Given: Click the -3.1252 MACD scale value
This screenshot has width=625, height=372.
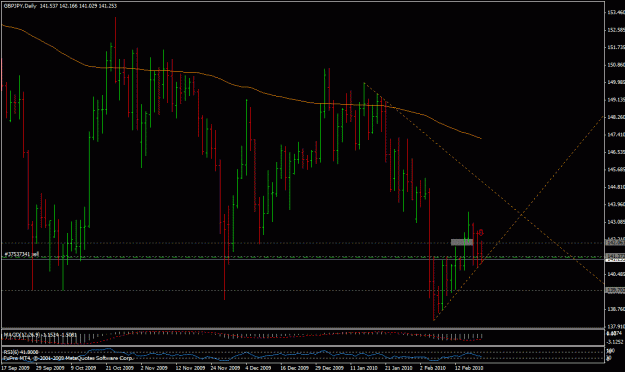Looking at the screenshot, I should coord(615,342).
